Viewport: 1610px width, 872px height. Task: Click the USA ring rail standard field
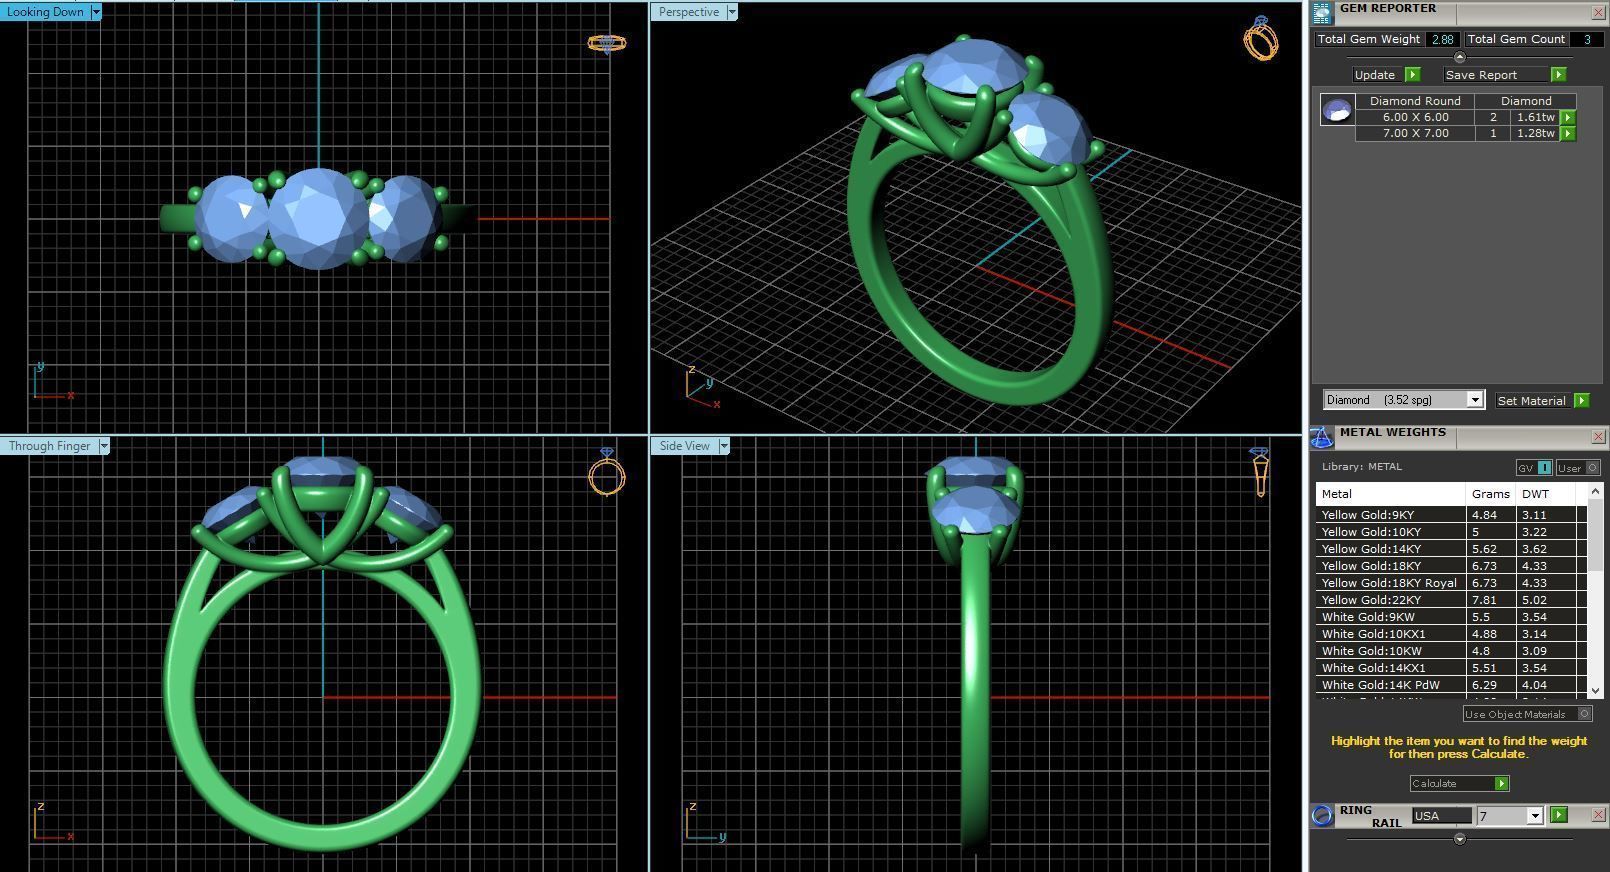(1441, 816)
